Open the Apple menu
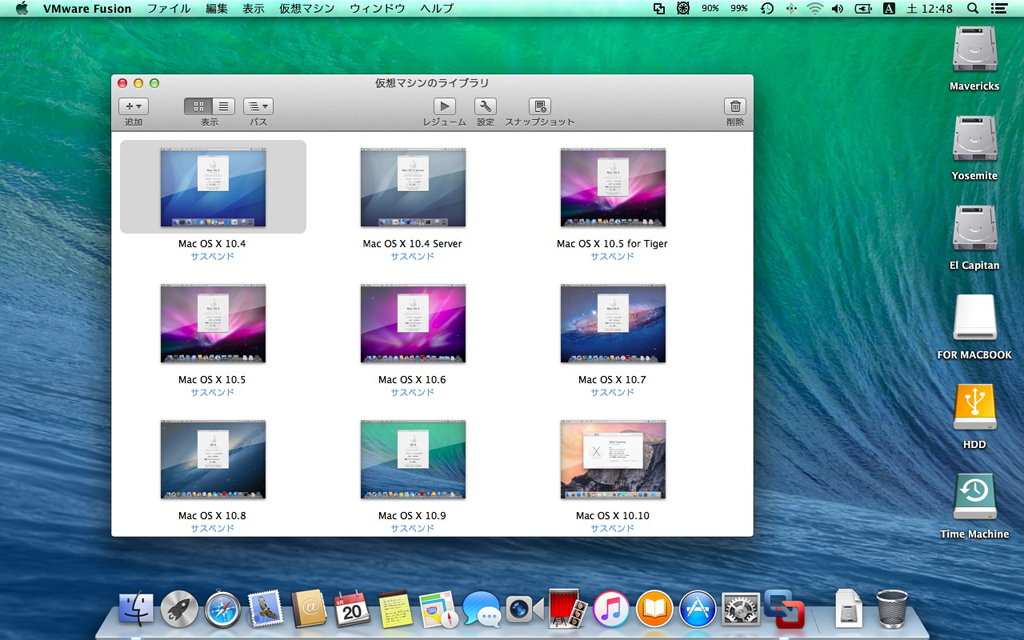 [22, 8]
